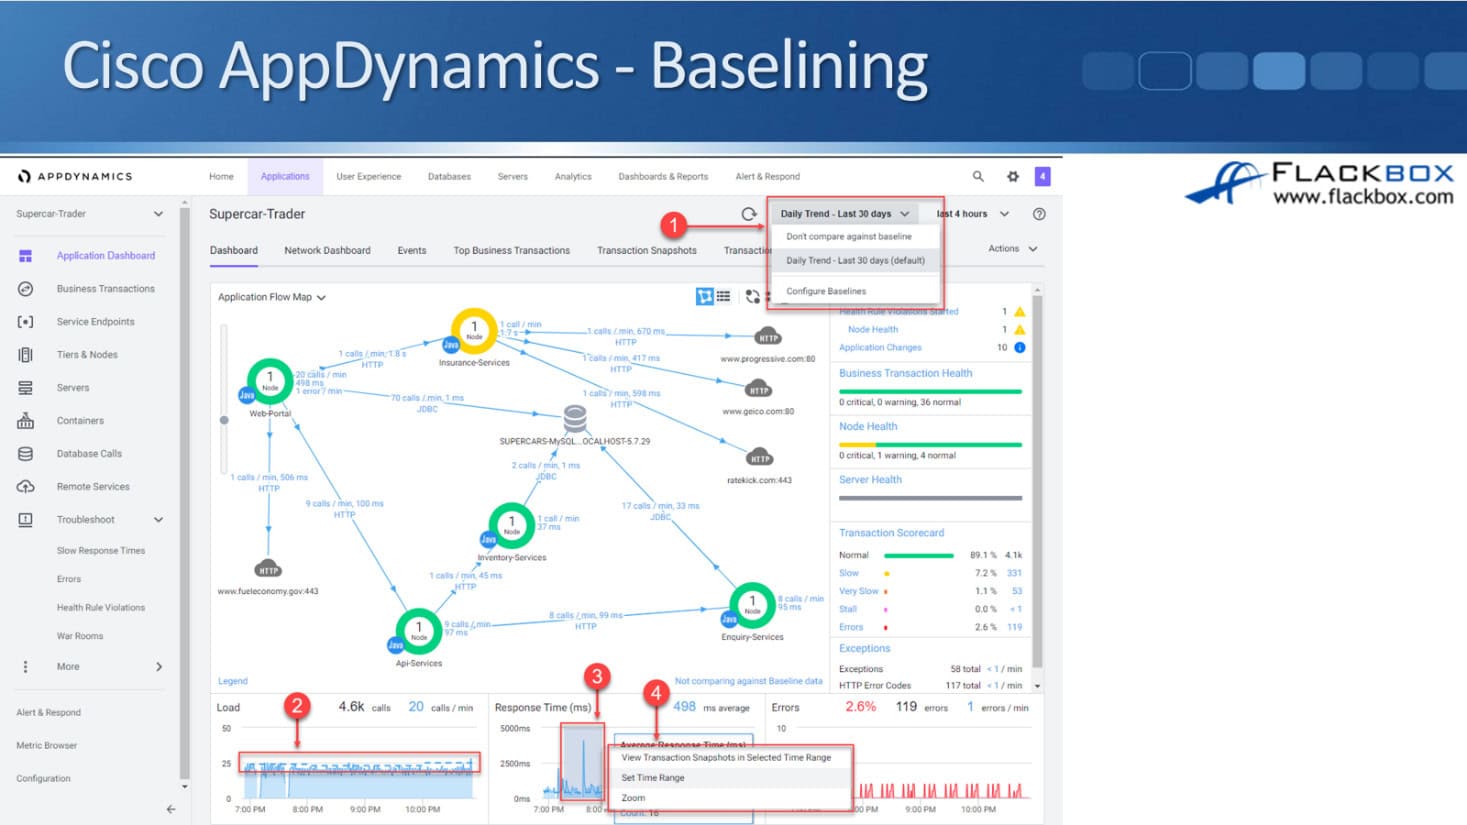The image size is (1467, 825).
Task: Expand the Actions dropdown
Action: point(1012,249)
